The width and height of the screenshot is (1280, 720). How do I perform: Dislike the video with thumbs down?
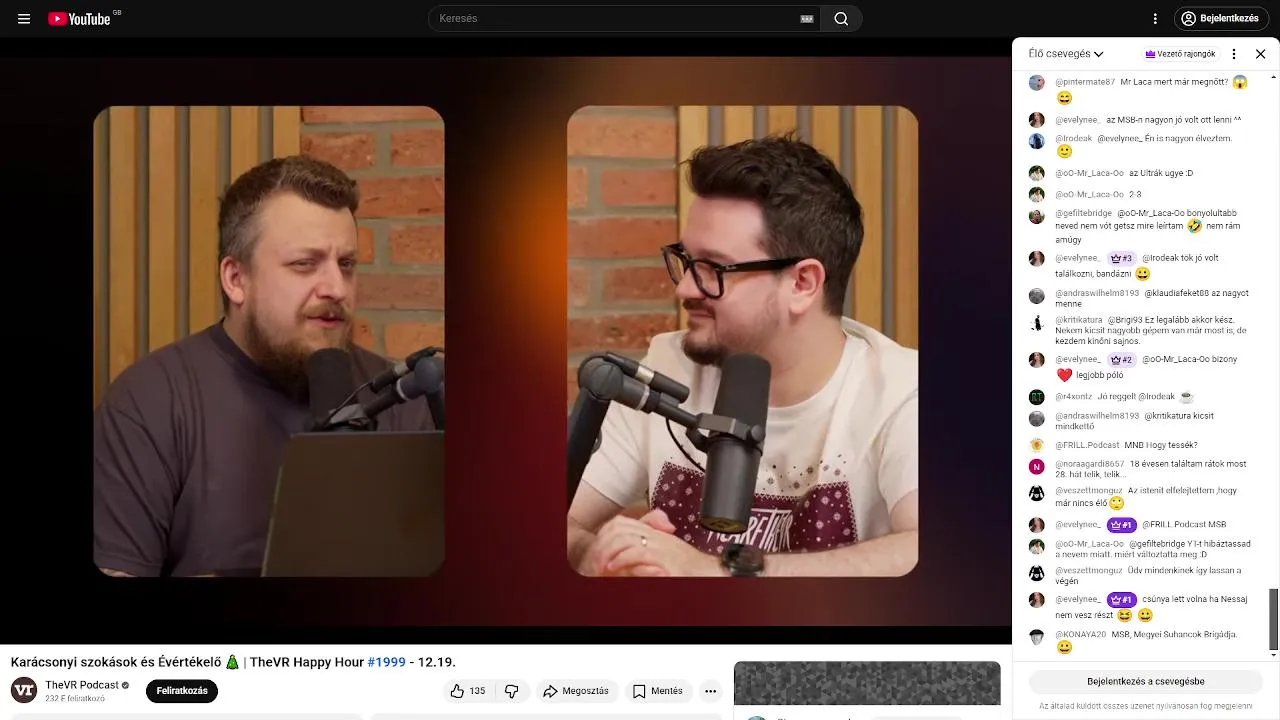(511, 691)
